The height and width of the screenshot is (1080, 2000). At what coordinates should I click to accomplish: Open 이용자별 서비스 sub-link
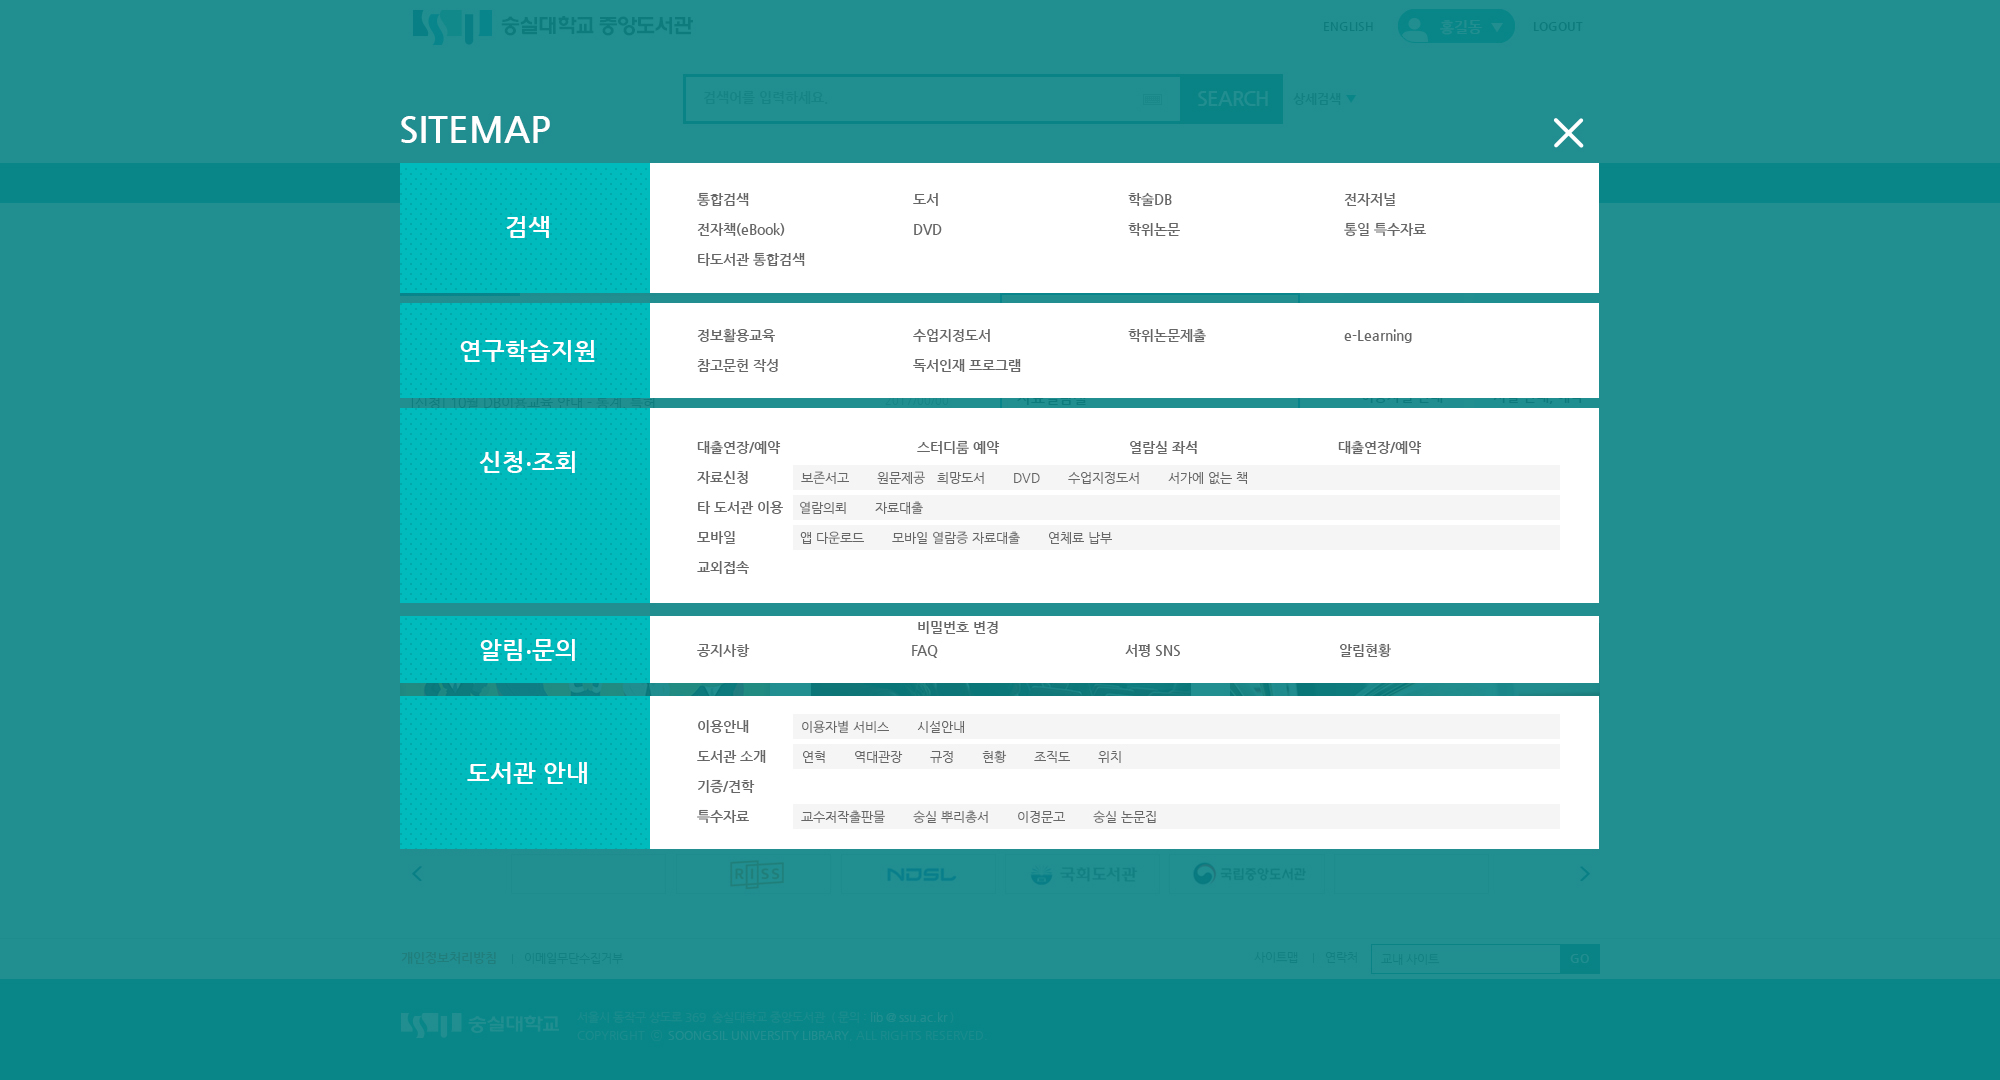tap(845, 727)
